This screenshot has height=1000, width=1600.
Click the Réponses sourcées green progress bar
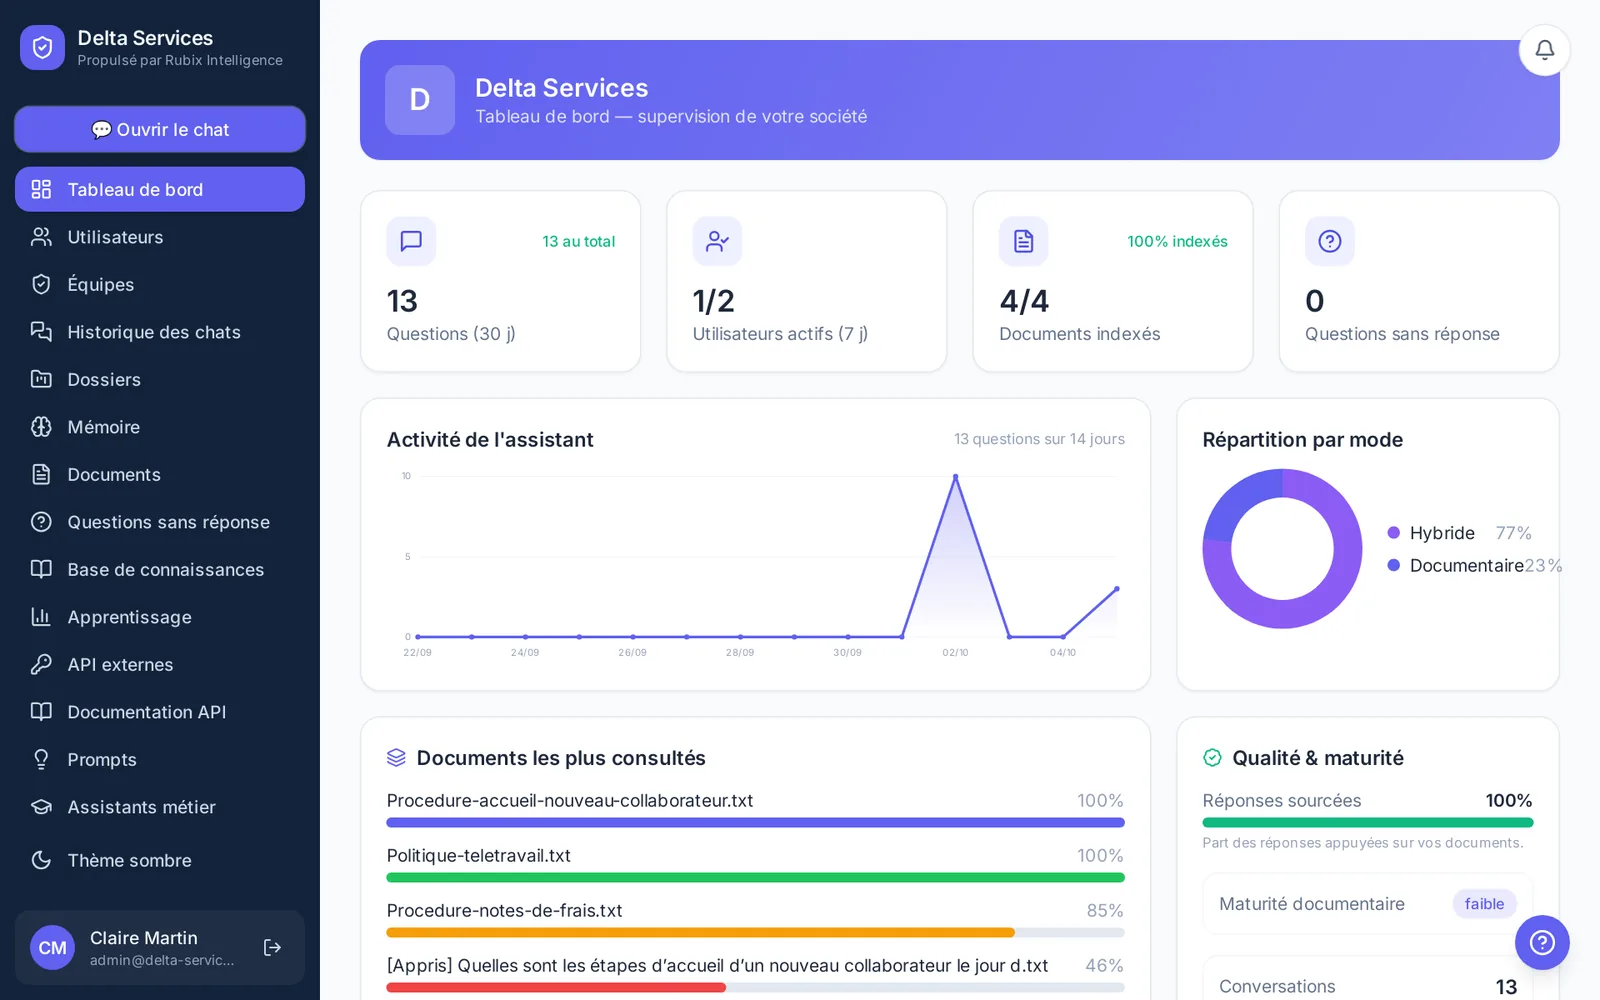(x=1367, y=823)
